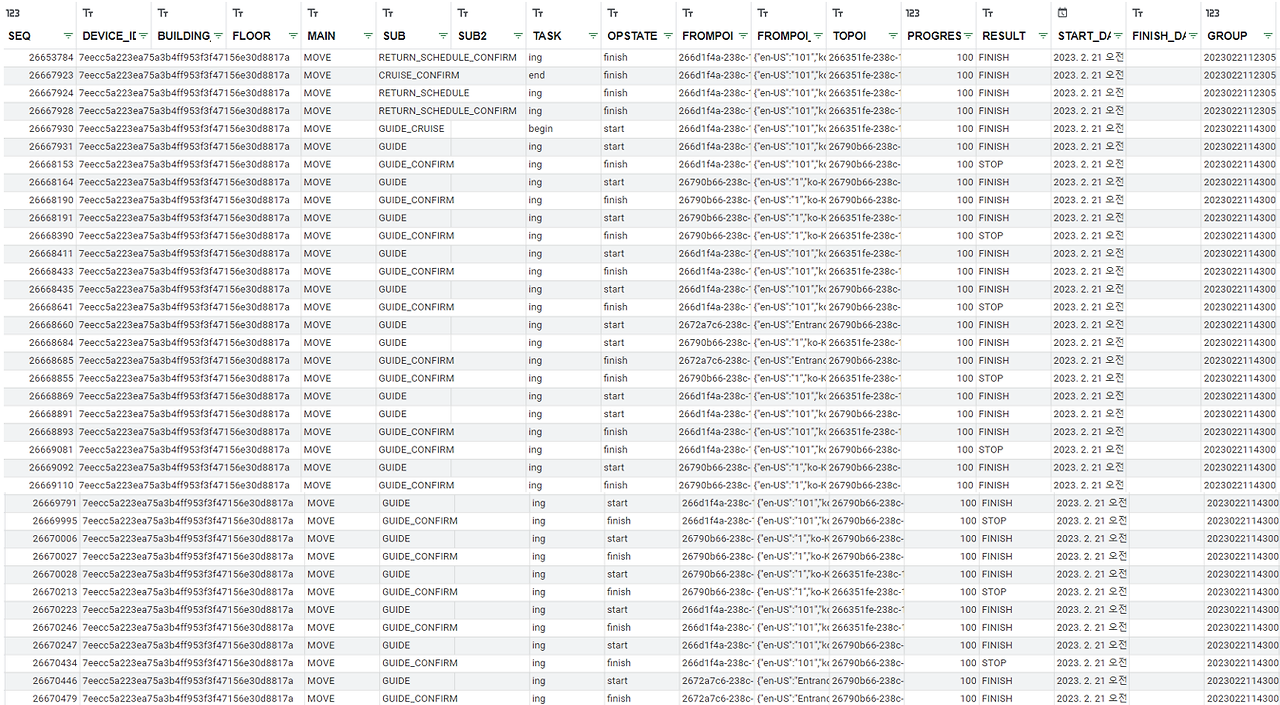The height and width of the screenshot is (705, 1280).
Task: Click the text type icon above MAIN
Action: pos(313,13)
